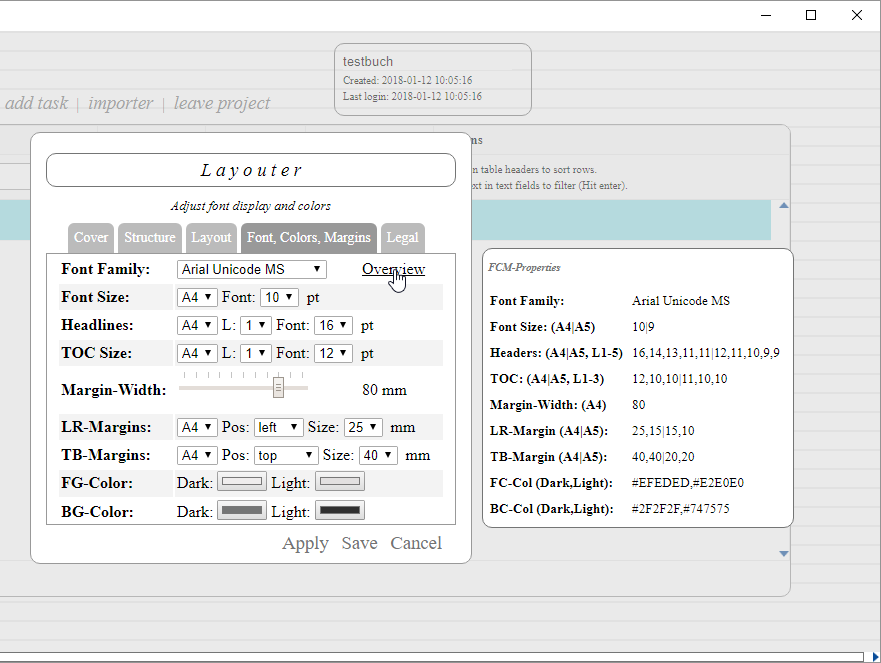
Task: Click the Apply button
Action: pyautogui.click(x=305, y=543)
